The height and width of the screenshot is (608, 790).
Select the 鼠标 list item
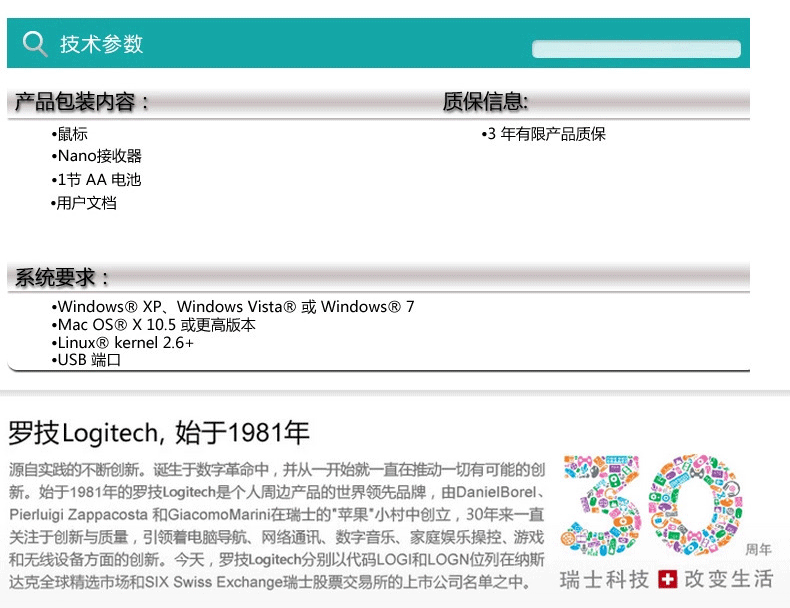(69, 134)
